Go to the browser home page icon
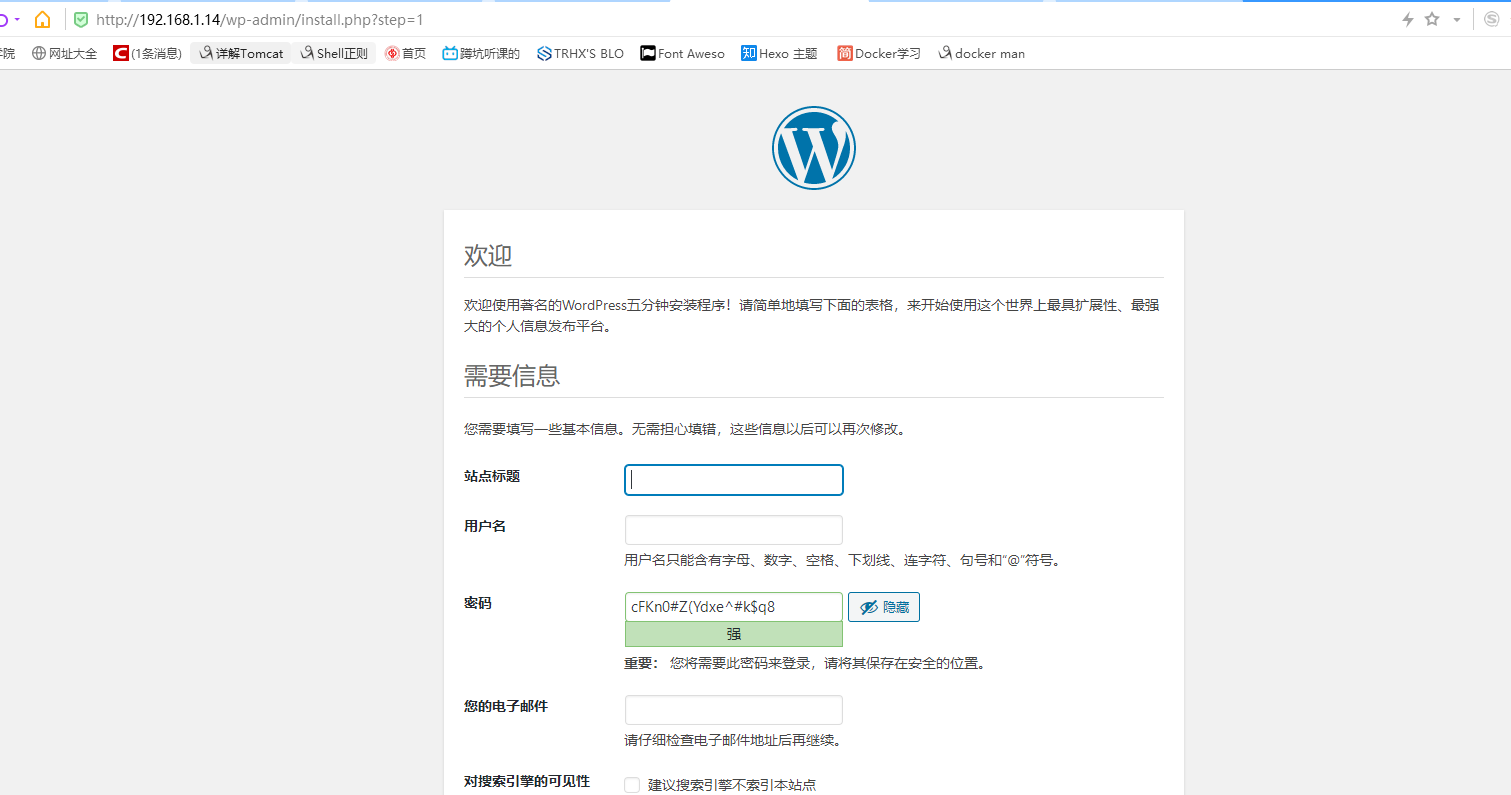 pos(42,19)
